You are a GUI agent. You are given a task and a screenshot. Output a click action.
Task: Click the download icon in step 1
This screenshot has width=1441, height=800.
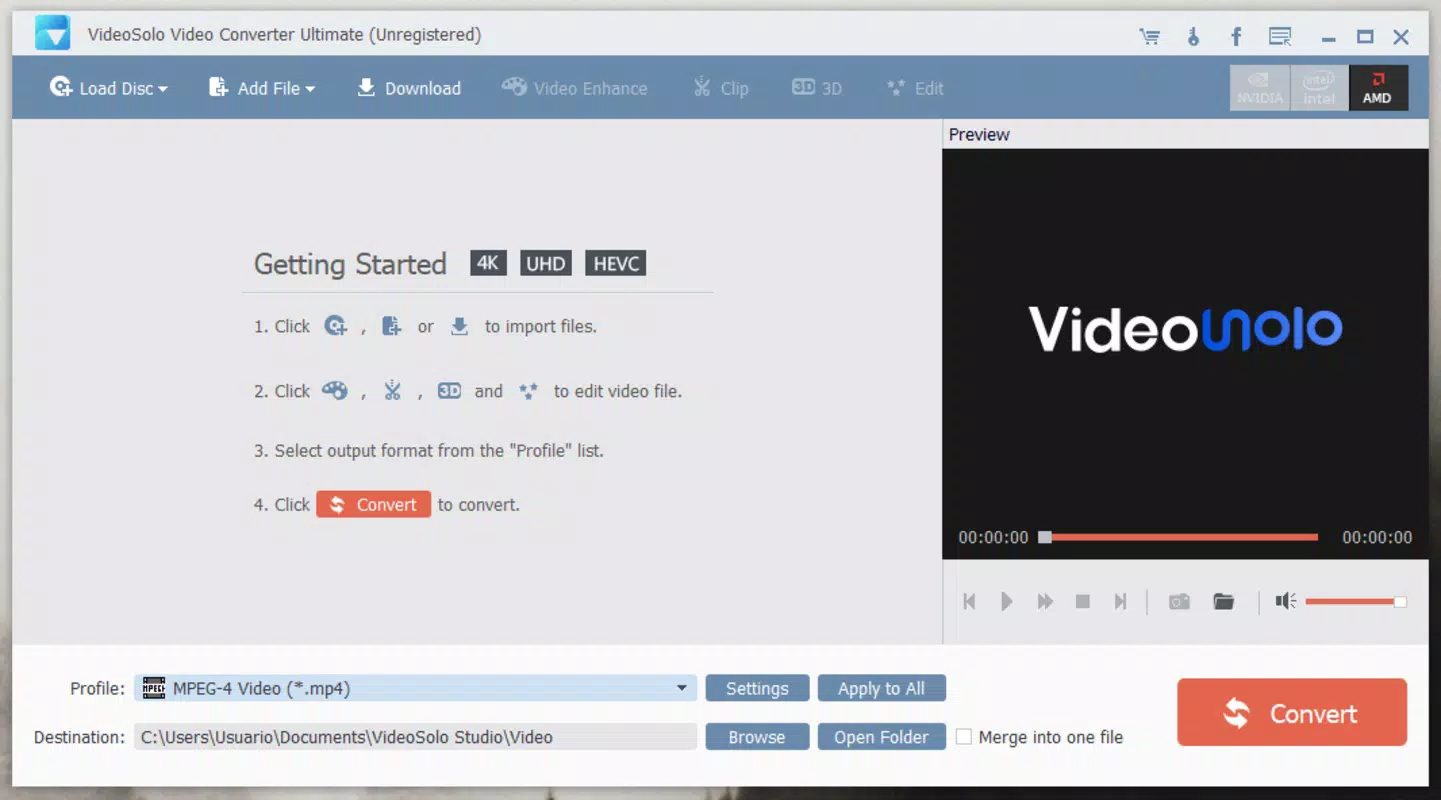pyautogui.click(x=459, y=326)
